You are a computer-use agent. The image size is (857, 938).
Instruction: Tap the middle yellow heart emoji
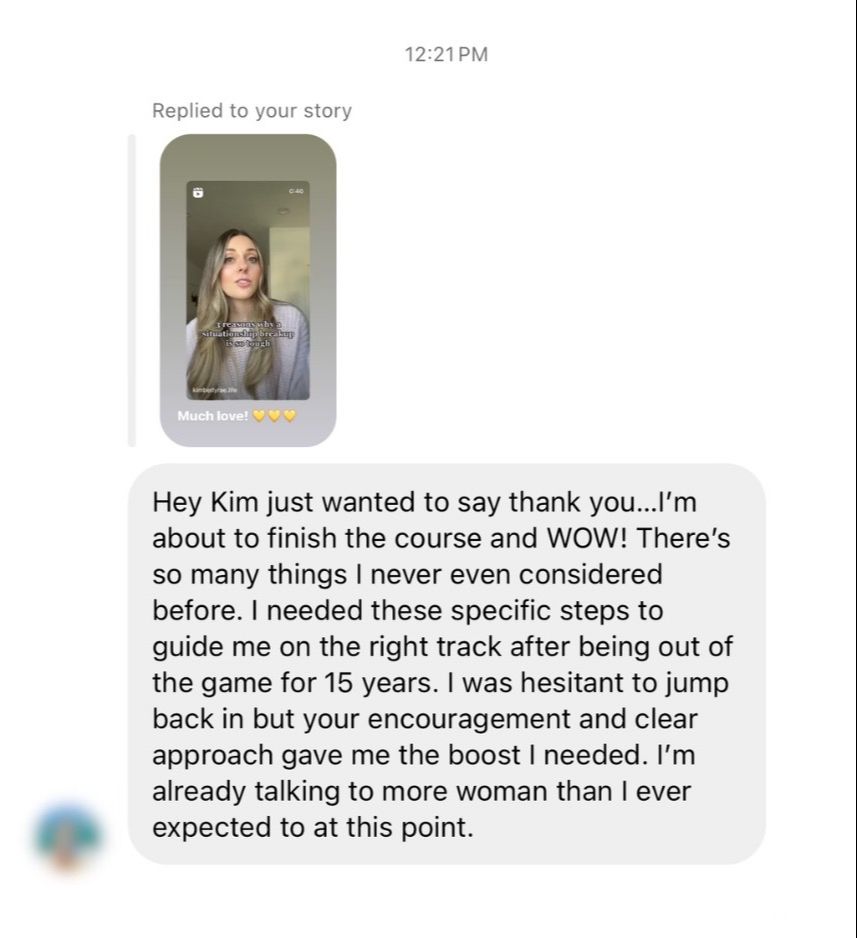[274, 415]
